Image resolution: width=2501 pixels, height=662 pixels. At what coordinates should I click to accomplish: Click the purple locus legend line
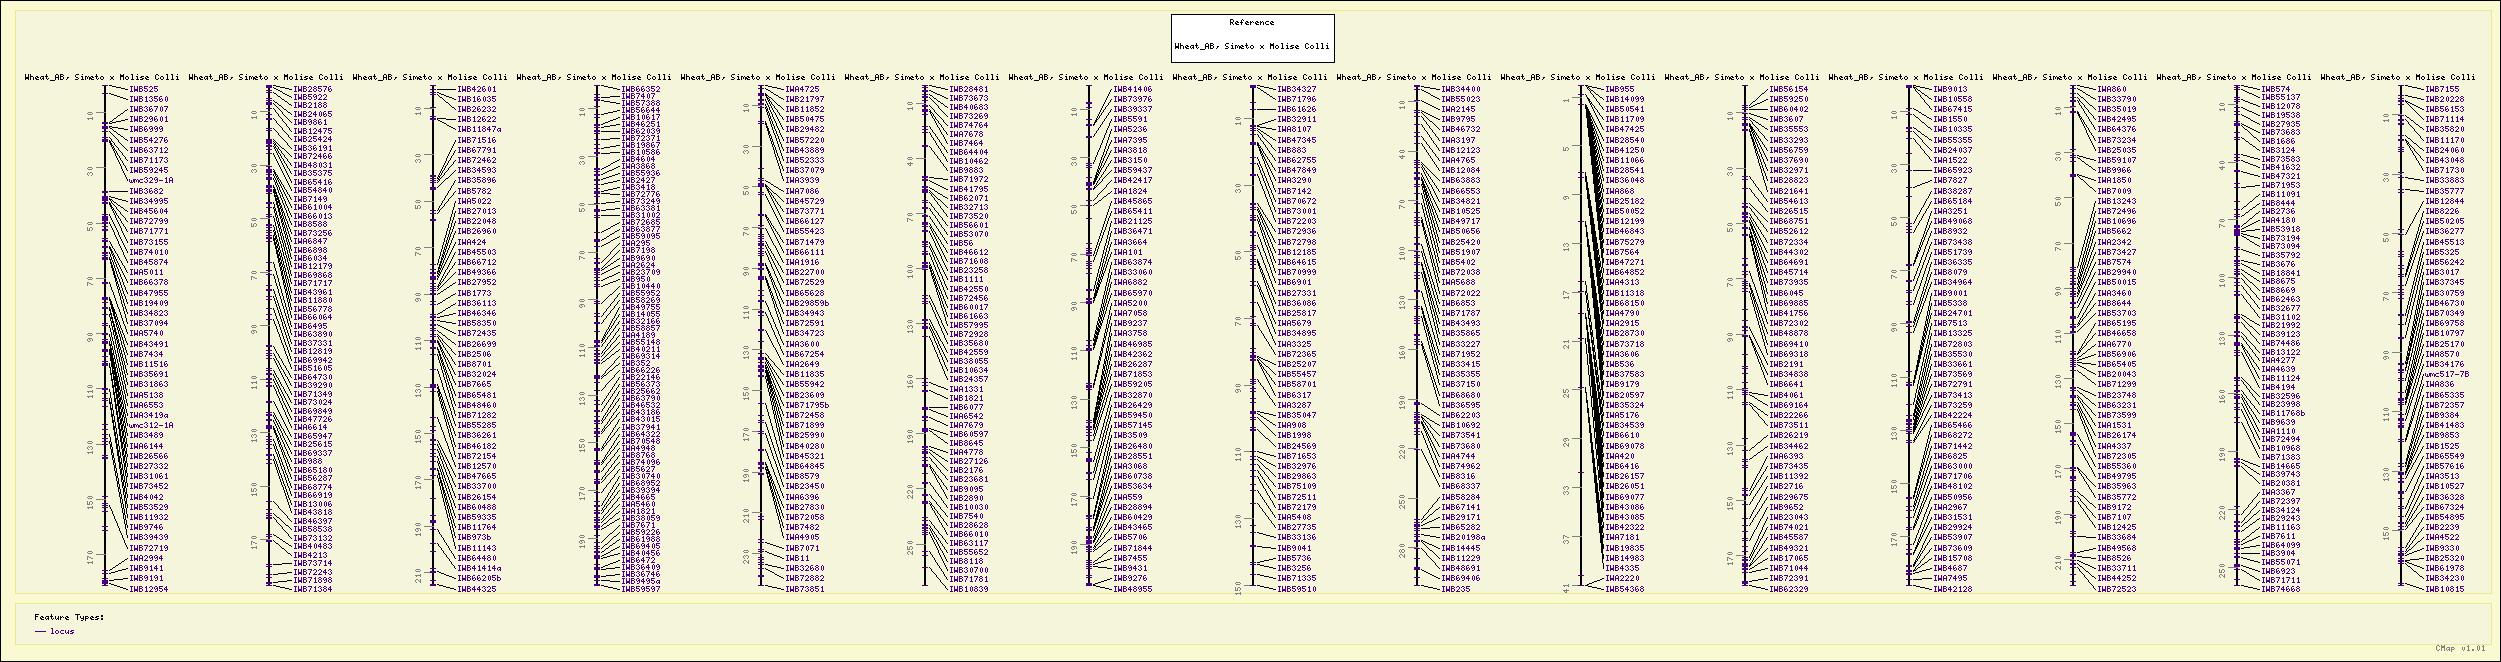[40, 631]
